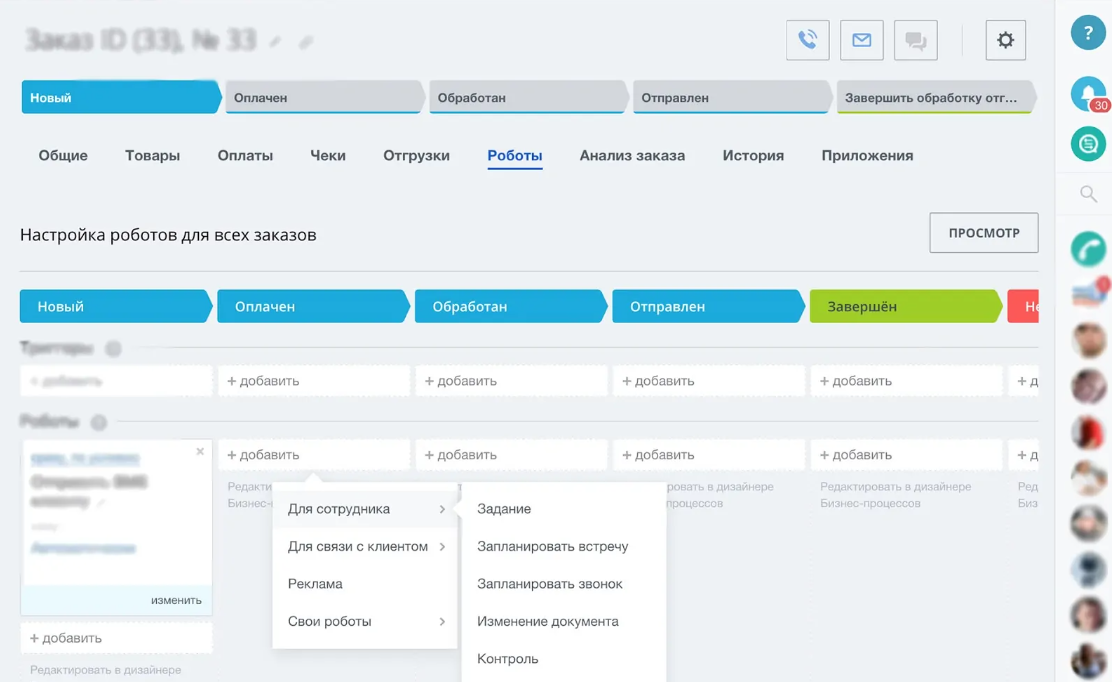Open the help question mark icon
Image resolution: width=1112 pixels, height=682 pixels.
[x=1088, y=33]
